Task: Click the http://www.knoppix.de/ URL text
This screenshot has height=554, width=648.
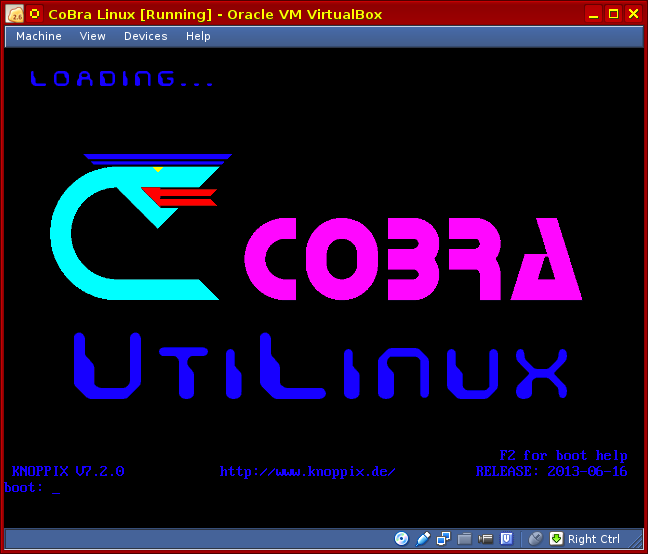Action: pyautogui.click(x=308, y=471)
